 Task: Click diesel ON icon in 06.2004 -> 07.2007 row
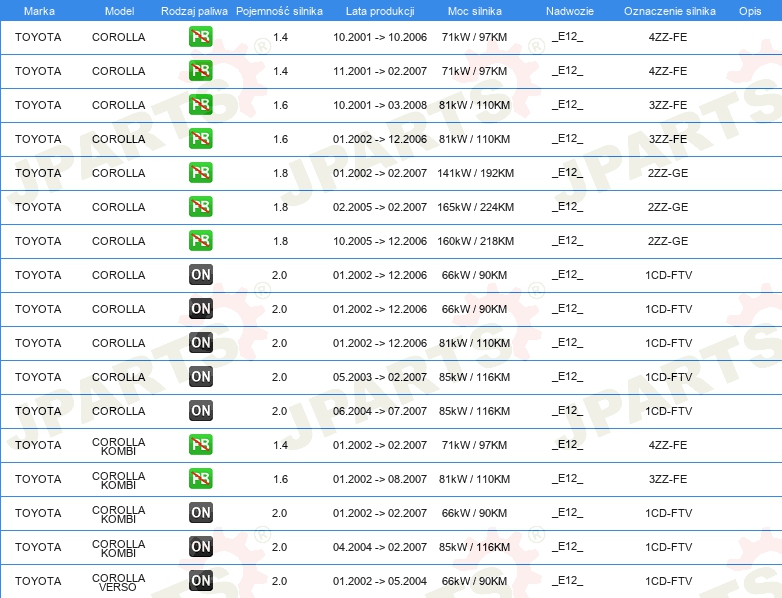coord(200,410)
